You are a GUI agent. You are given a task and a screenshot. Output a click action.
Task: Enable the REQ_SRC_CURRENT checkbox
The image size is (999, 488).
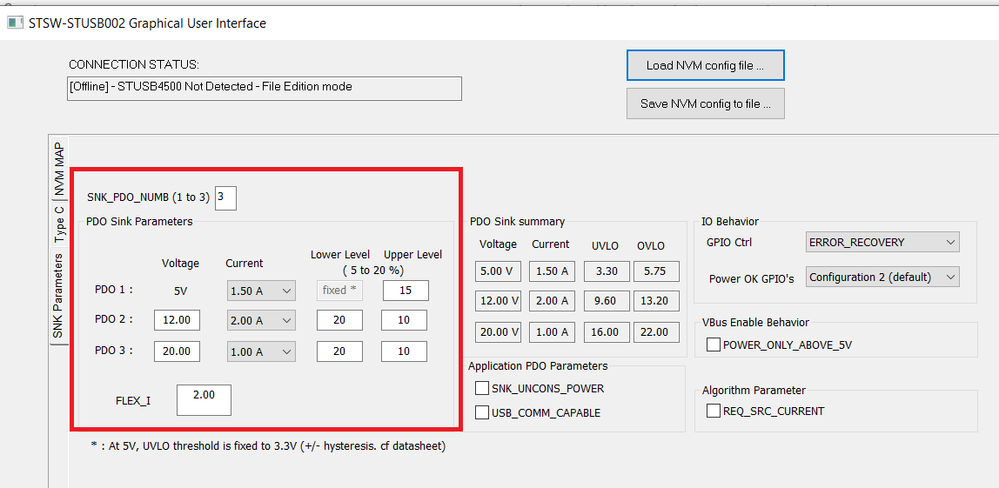714,411
